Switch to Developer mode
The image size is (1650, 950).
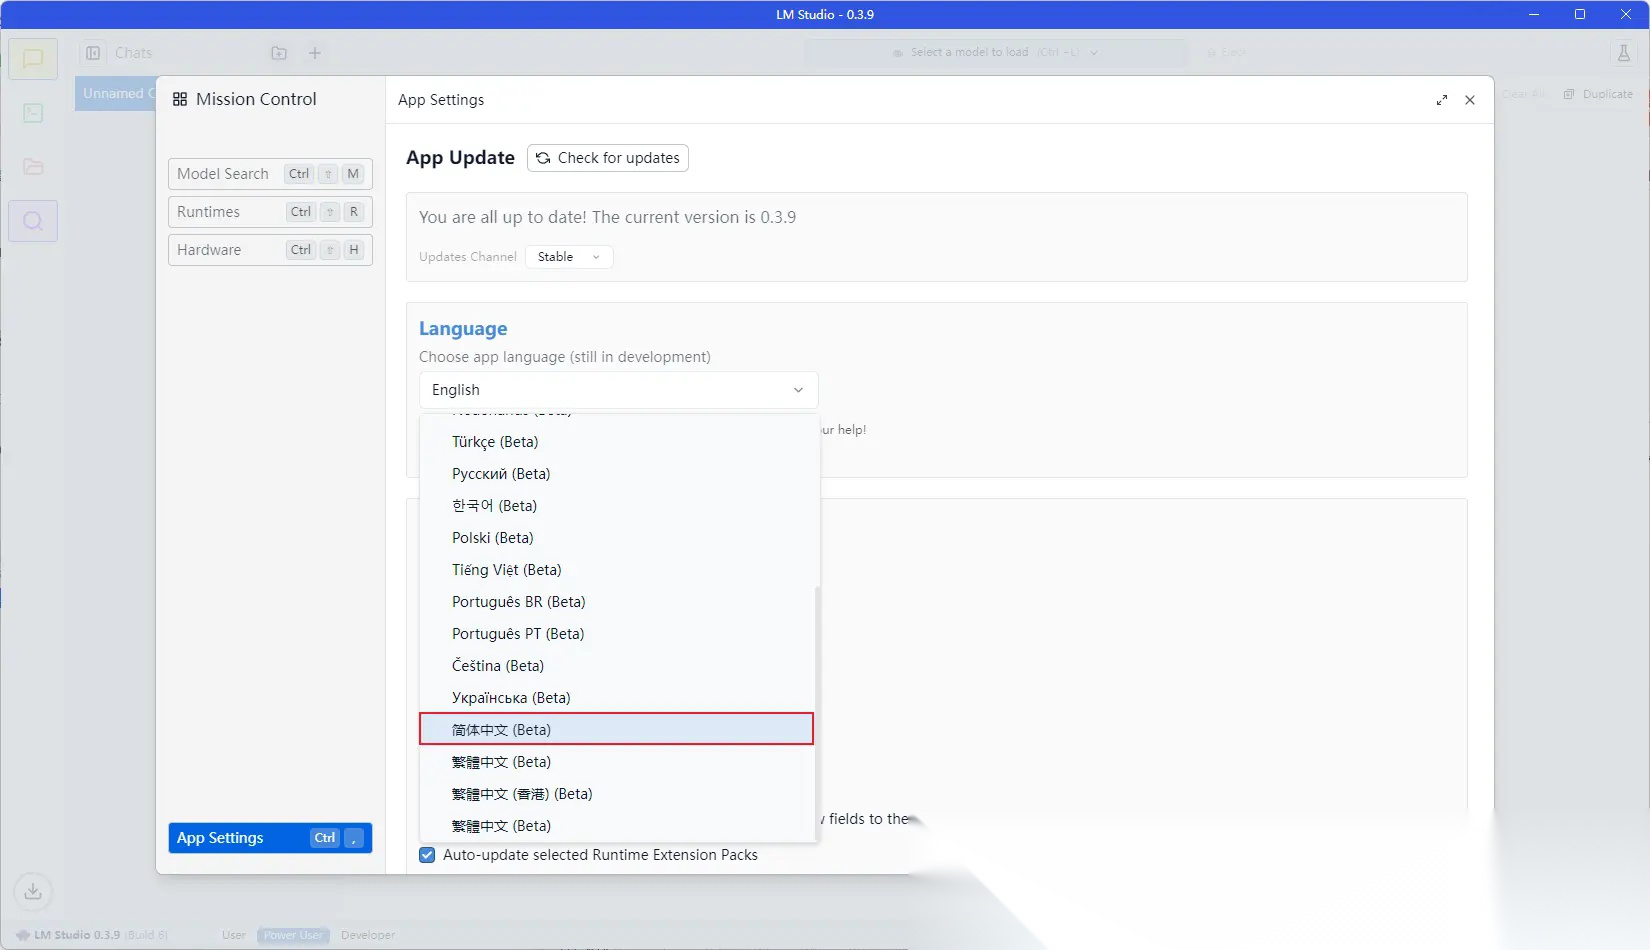point(368,935)
